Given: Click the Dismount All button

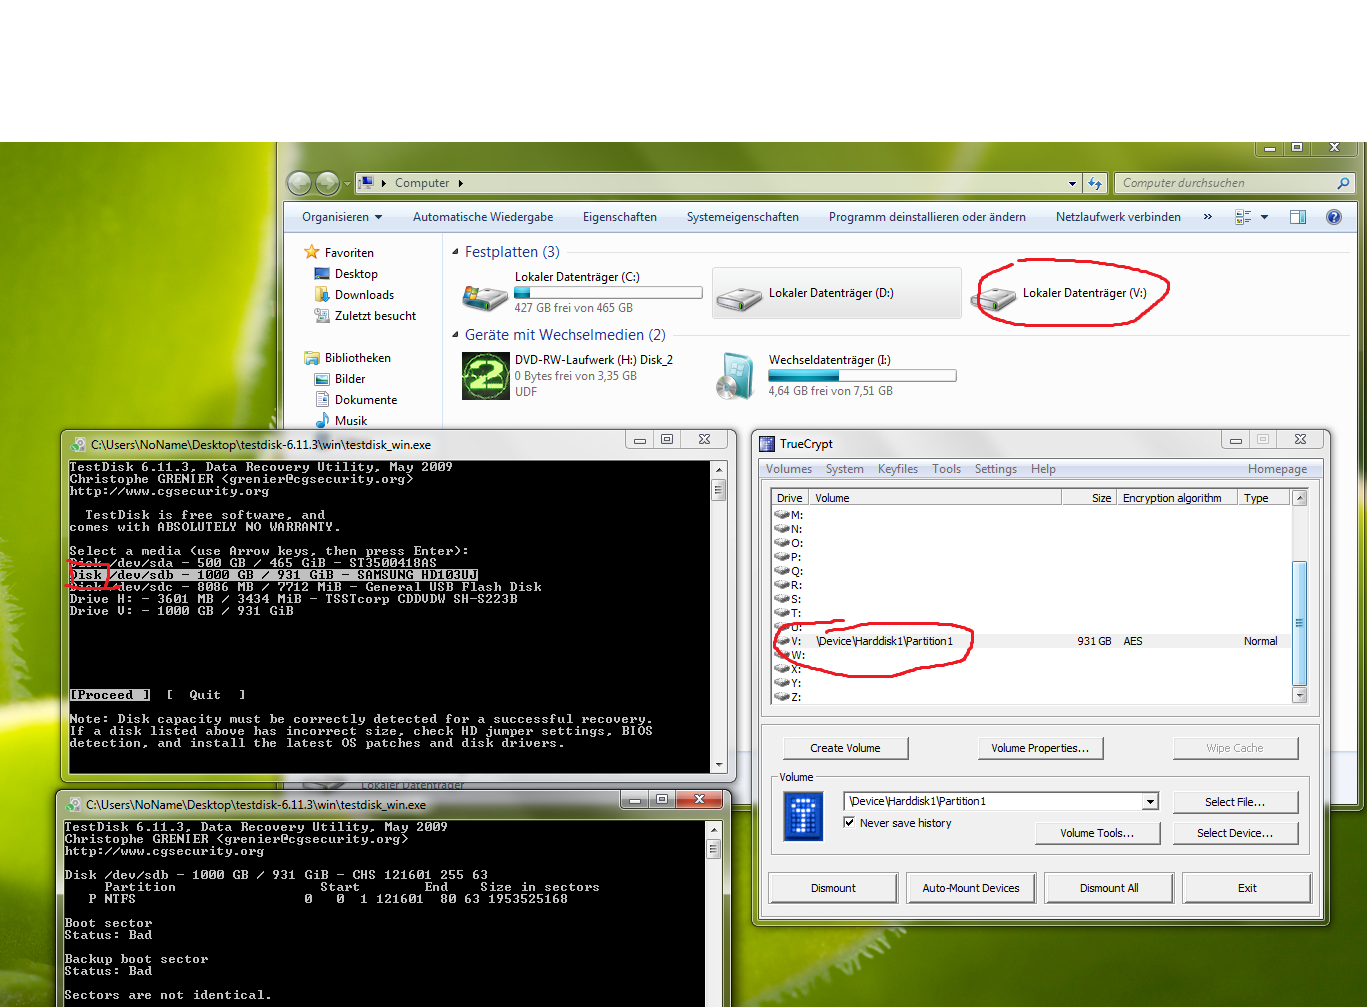Looking at the screenshot, I should pos(1109,888).
